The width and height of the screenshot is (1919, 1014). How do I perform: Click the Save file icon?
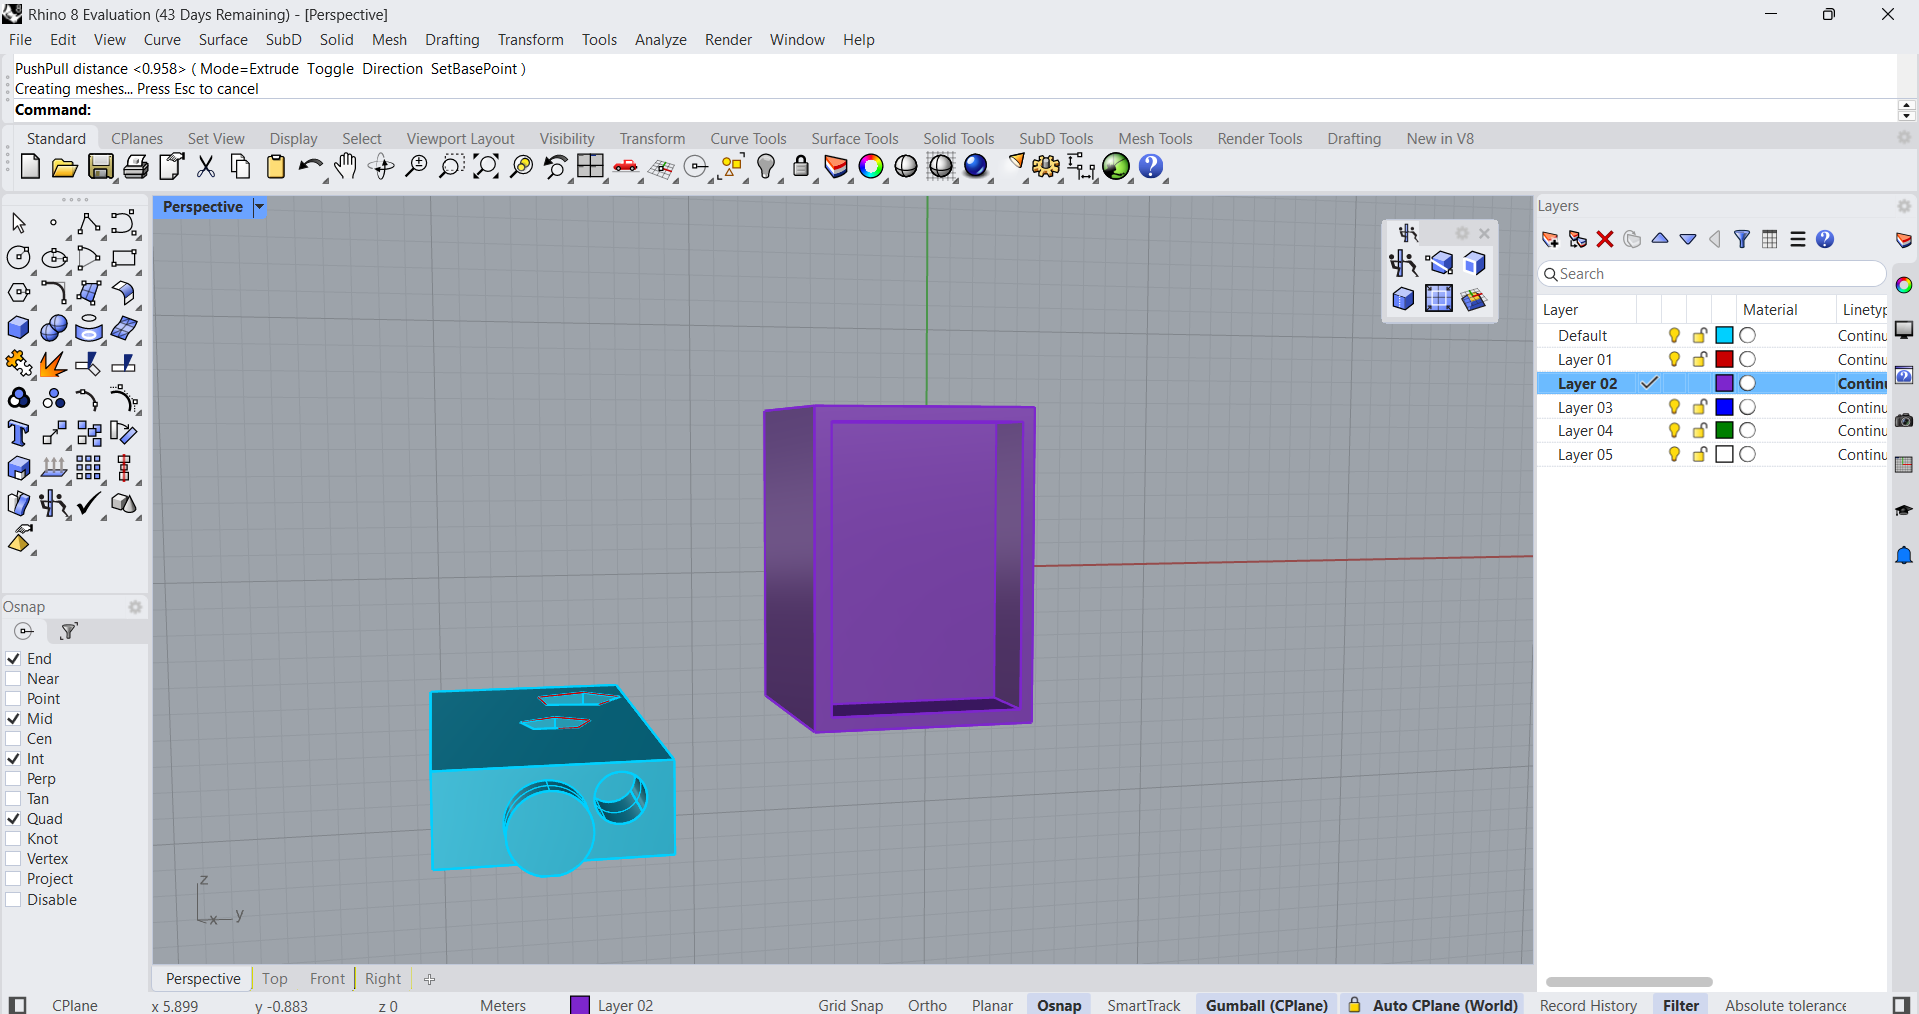pos(101,167)
